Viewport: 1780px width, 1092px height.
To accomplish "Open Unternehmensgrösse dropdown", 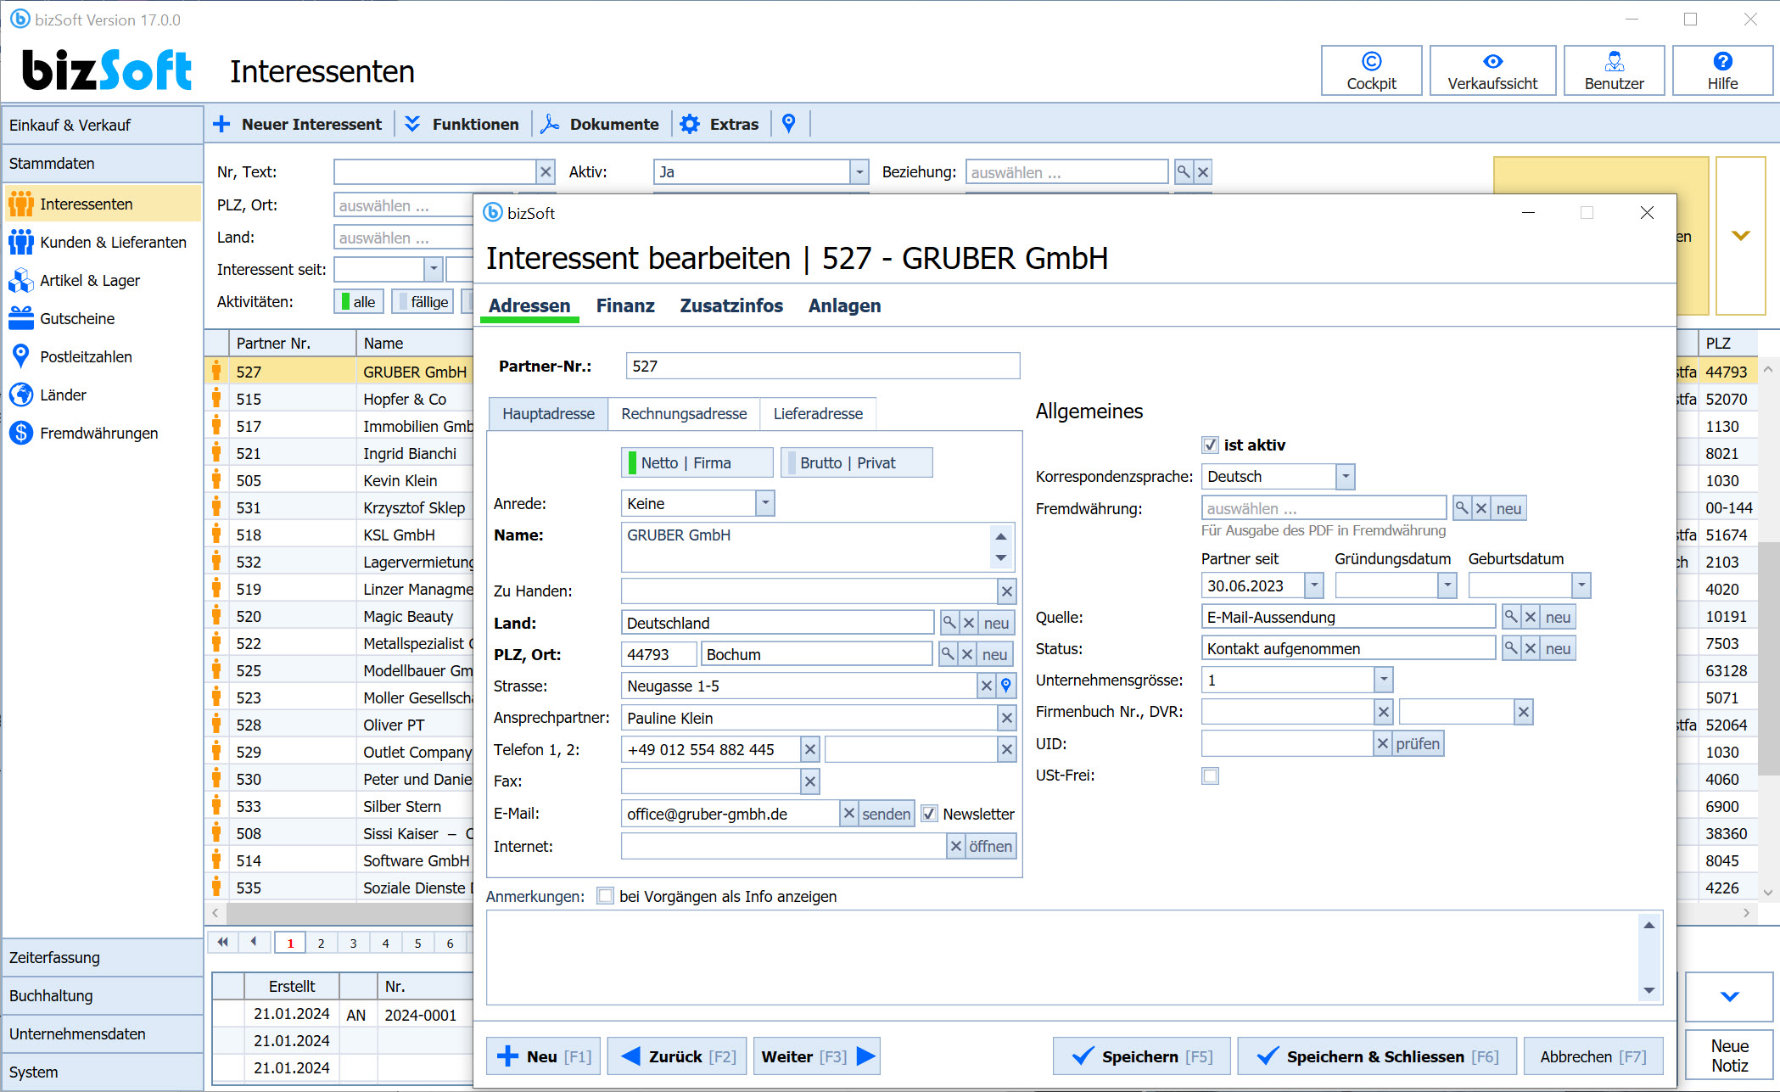I will click(1383, 680).
